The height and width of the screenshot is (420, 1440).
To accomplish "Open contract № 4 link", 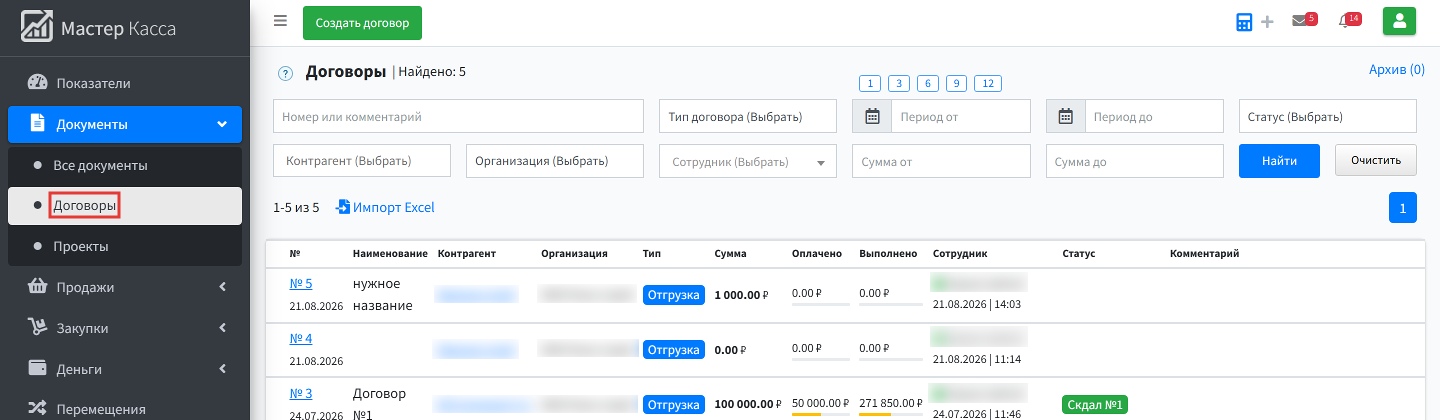I will point(301,338).
